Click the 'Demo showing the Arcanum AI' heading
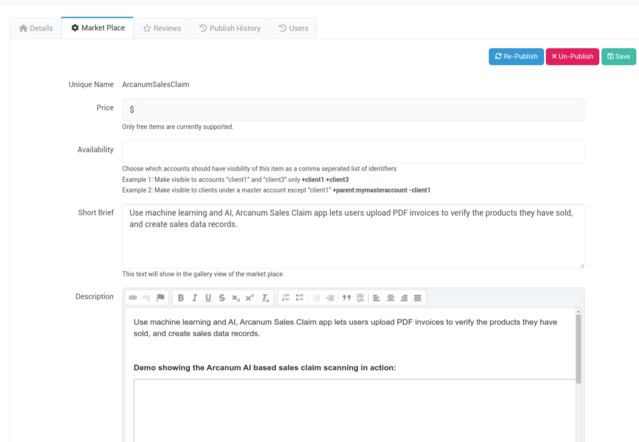639x442 pixels. [x=264, y=367]
